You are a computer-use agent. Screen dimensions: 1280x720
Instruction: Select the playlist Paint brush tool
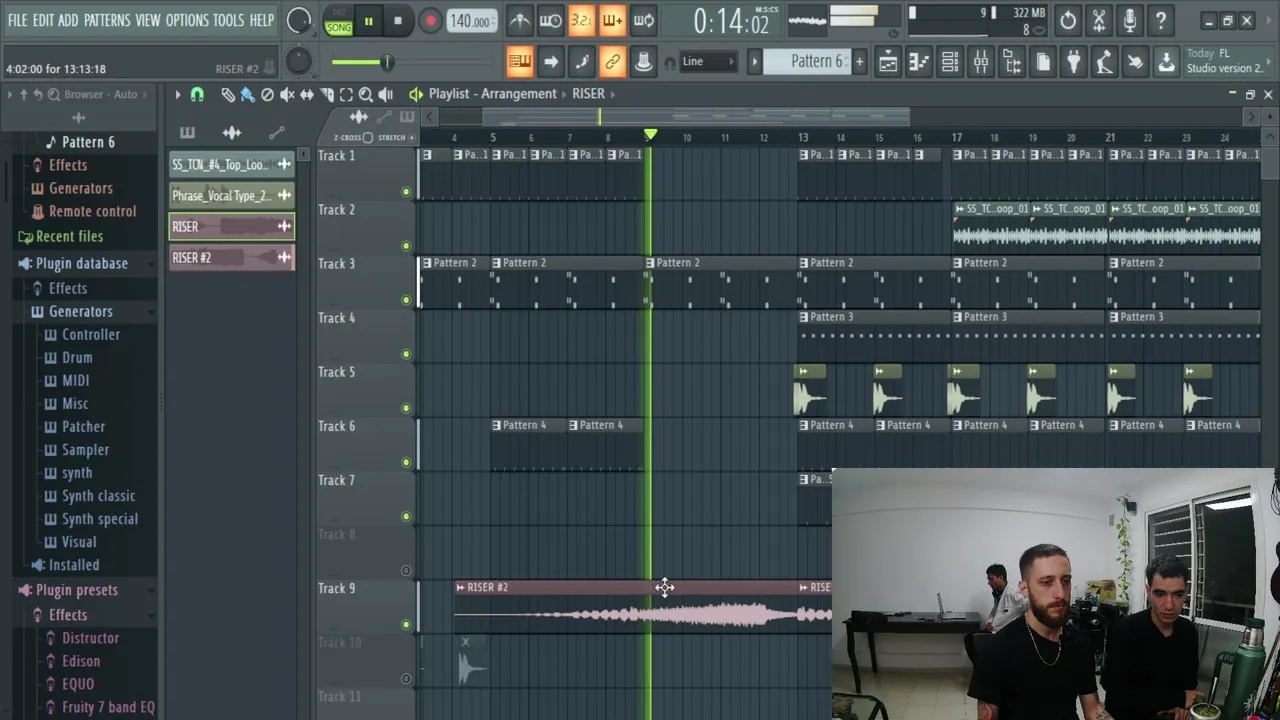(x=247, y=94)
